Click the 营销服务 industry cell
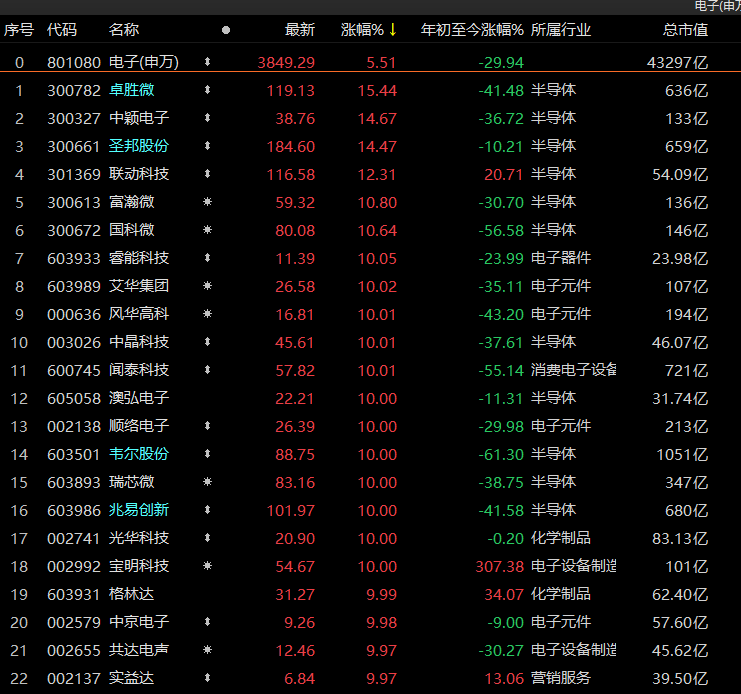741x694 pixels. point(560,678)
